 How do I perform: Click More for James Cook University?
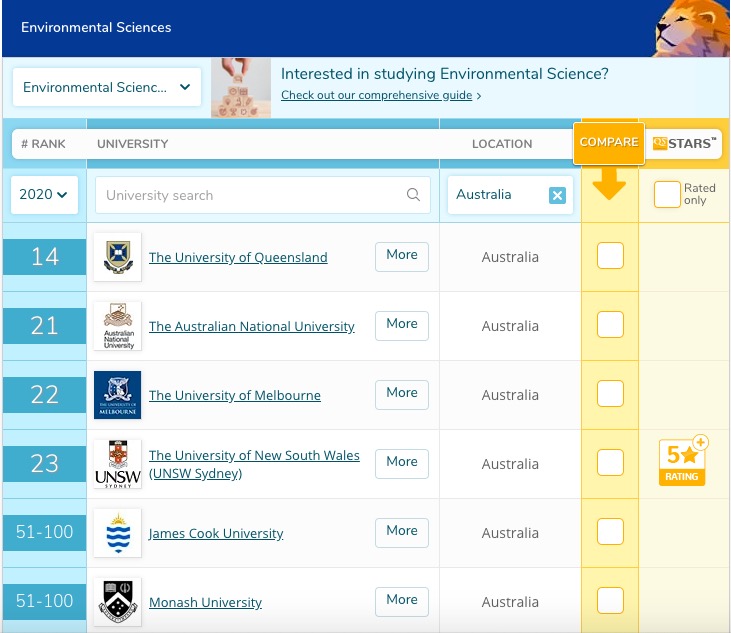(402, 532)
